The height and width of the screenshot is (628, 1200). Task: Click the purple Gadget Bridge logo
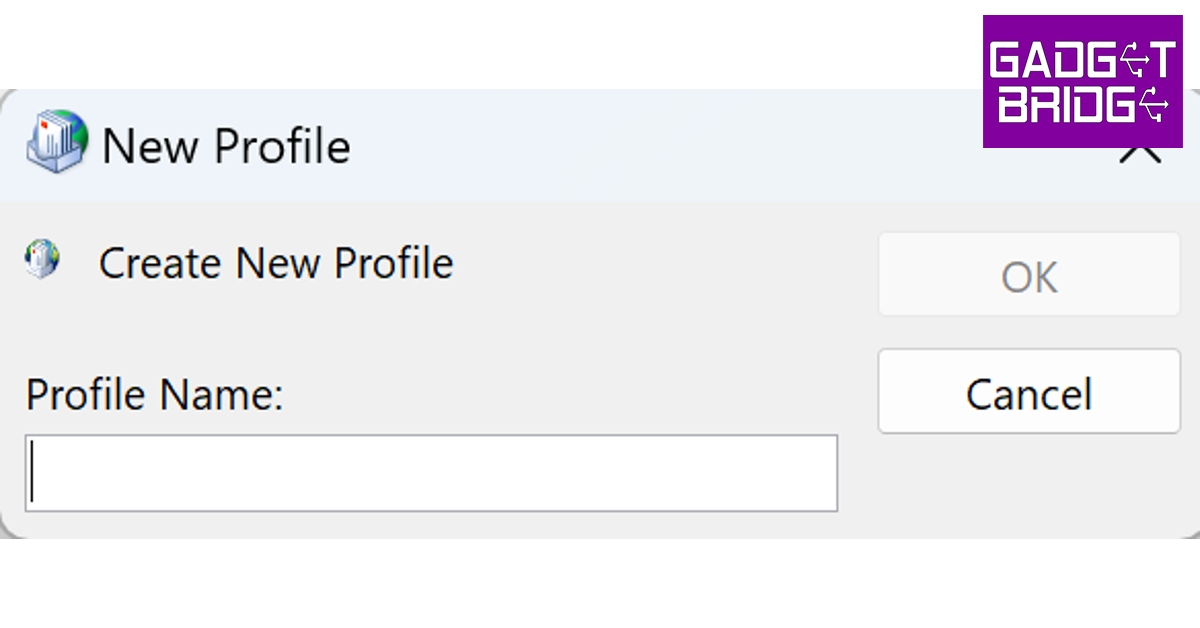coord(1082,81)
